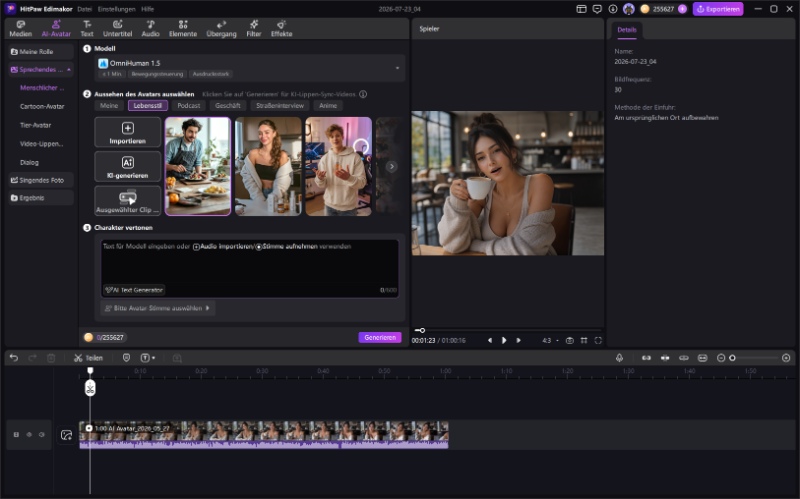Select the chef cooking avatar thumbnail

(198, 166)
